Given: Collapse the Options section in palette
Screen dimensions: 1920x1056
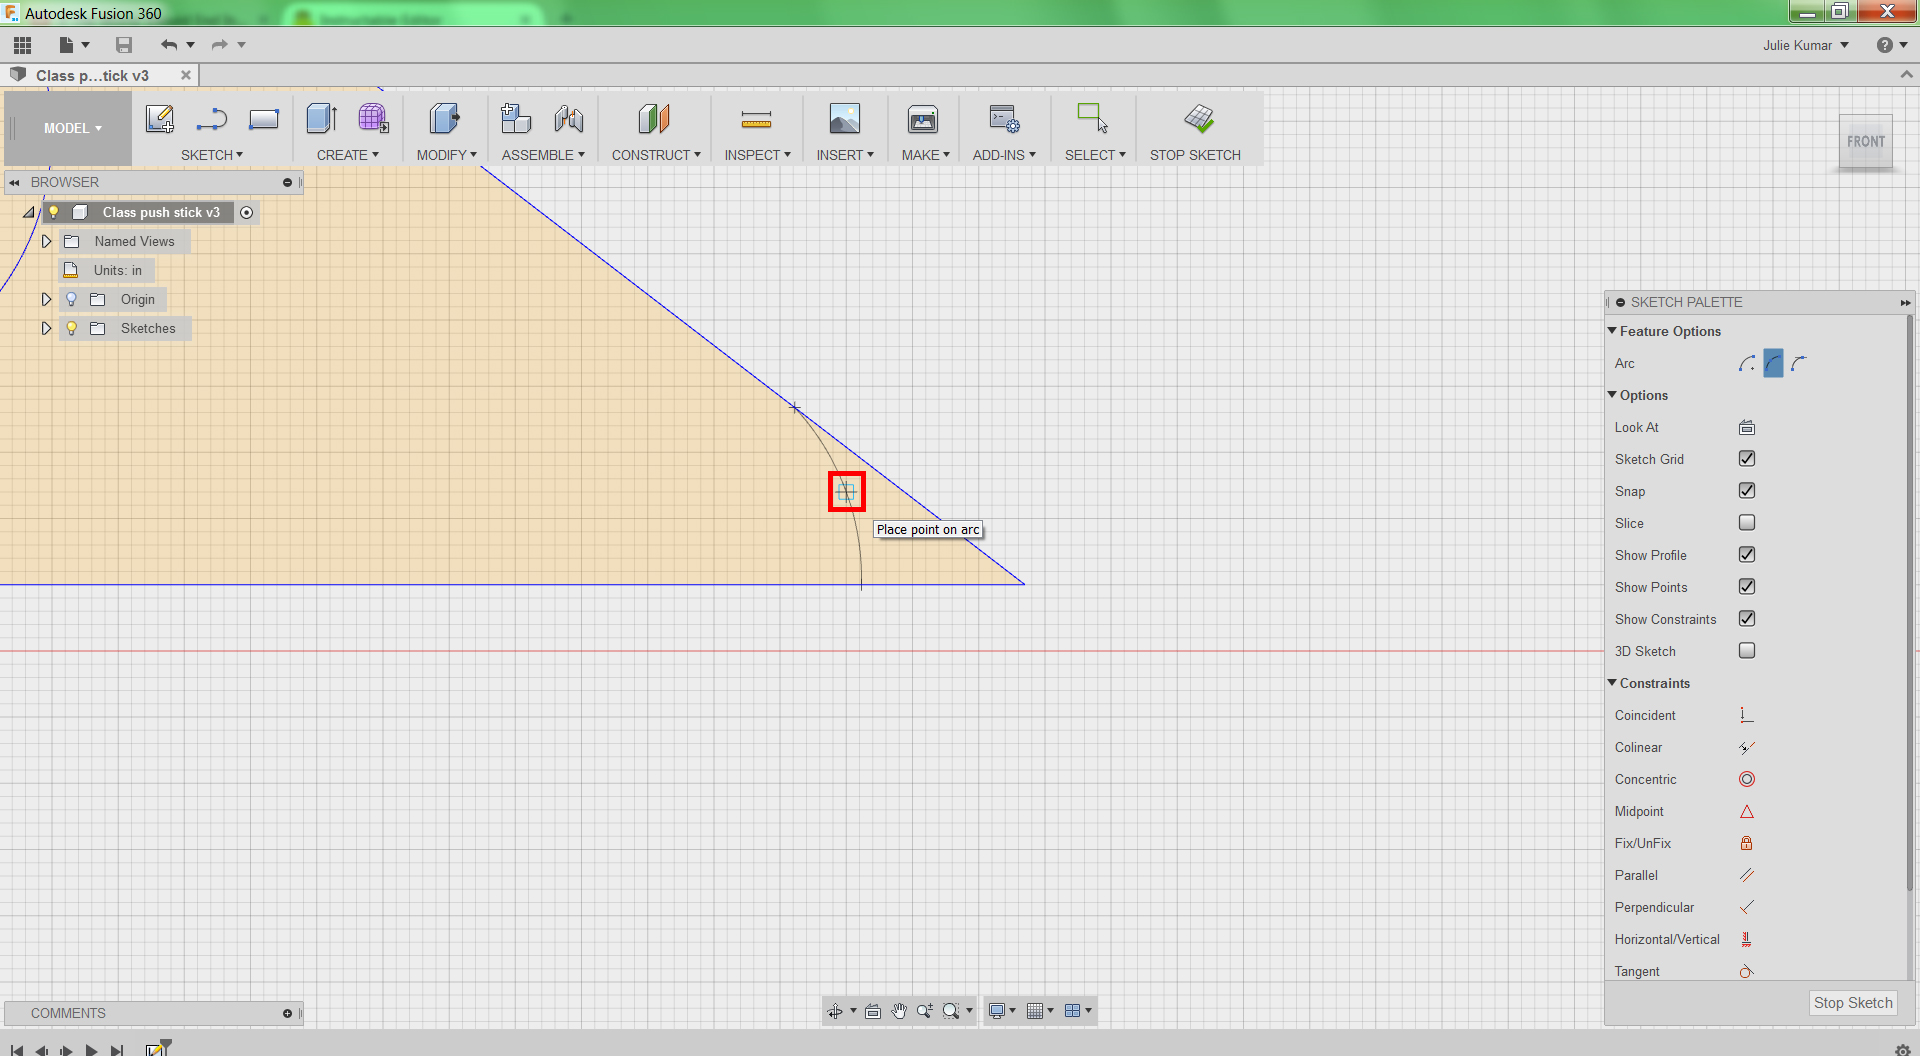Looking at the screenshot, I should [x=1612, y=395].
